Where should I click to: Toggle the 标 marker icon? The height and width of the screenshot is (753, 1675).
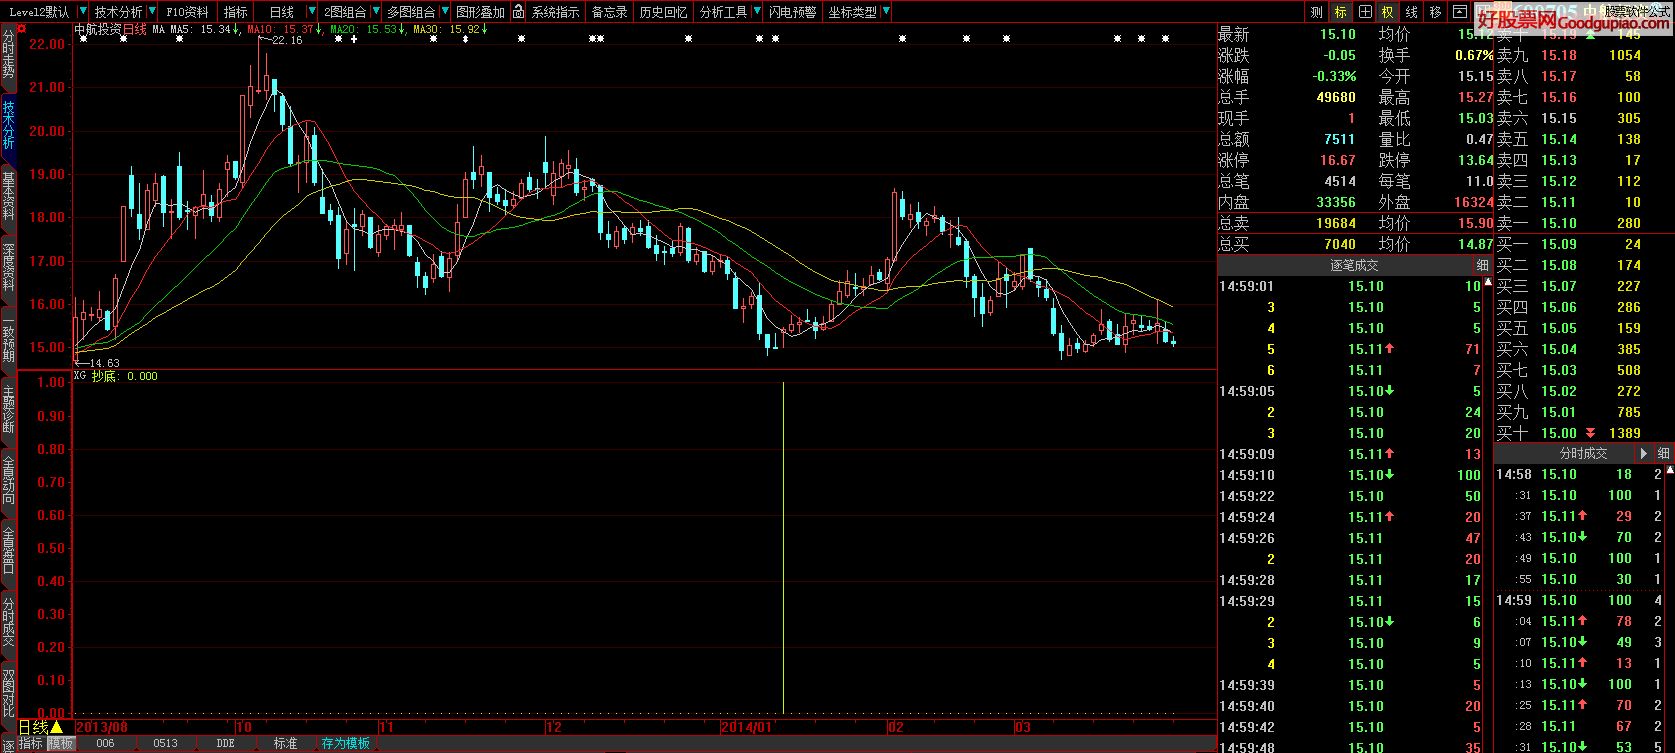[1340, 12]
